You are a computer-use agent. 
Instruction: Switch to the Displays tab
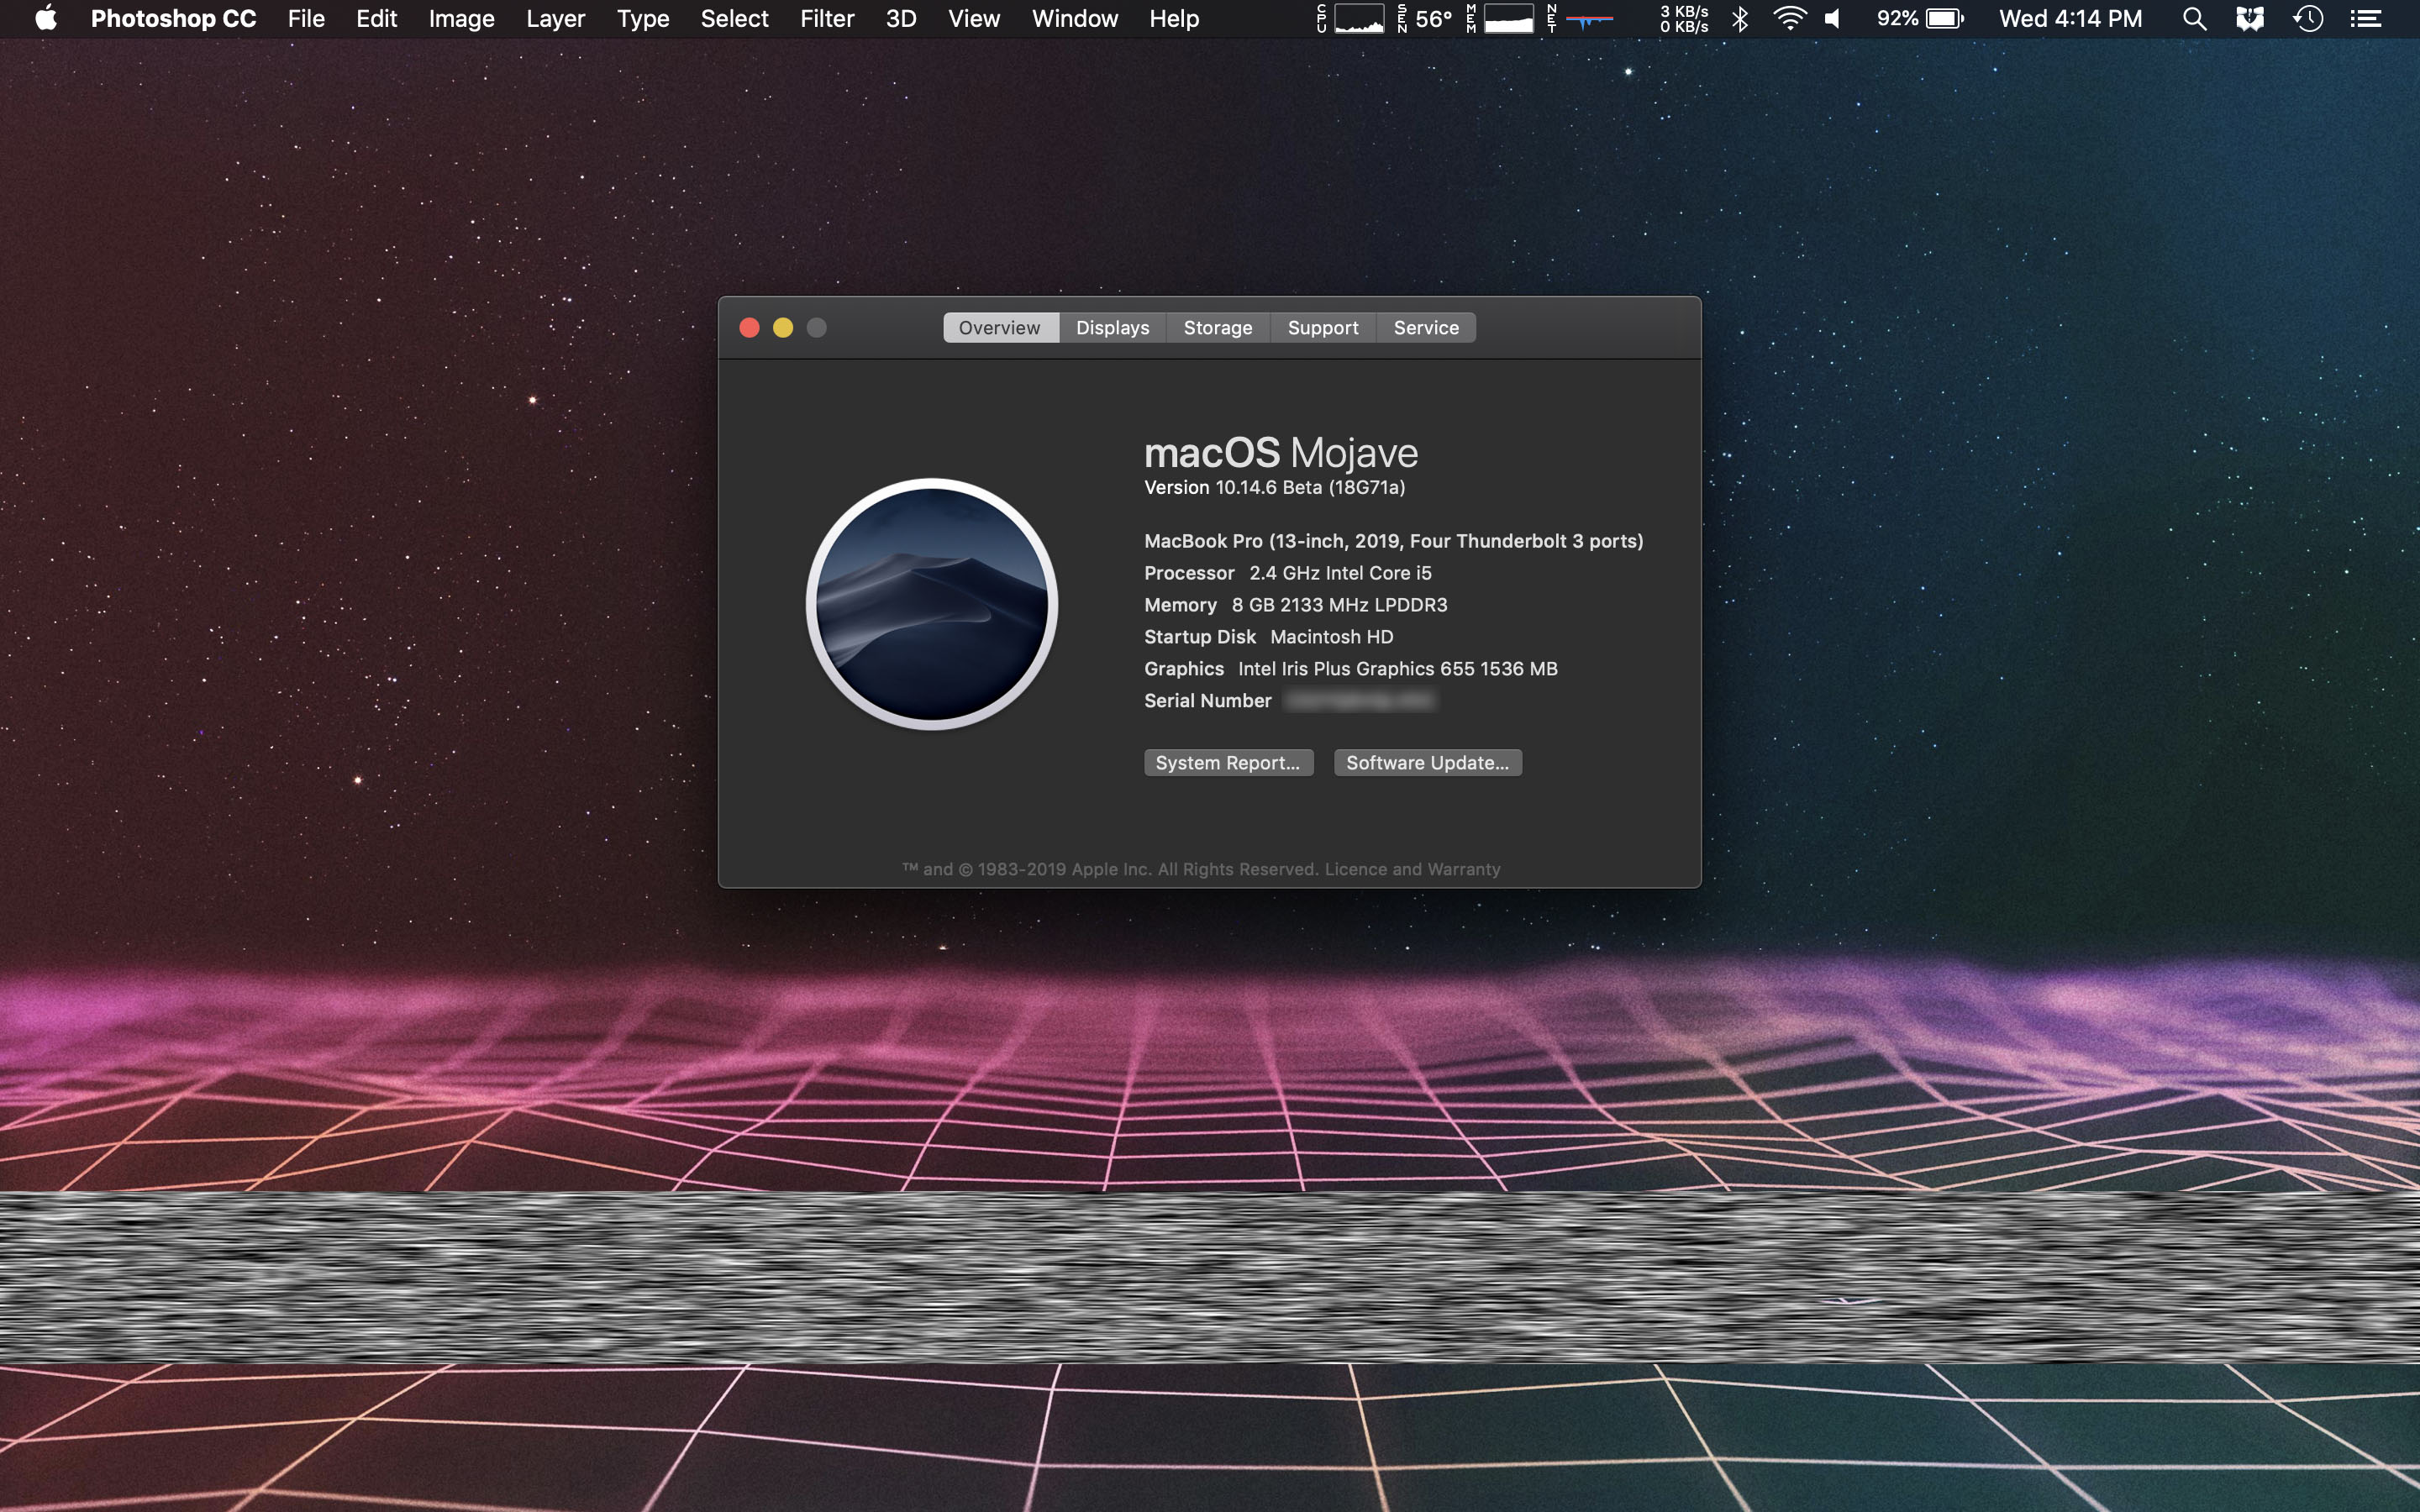click(1112, 328)
